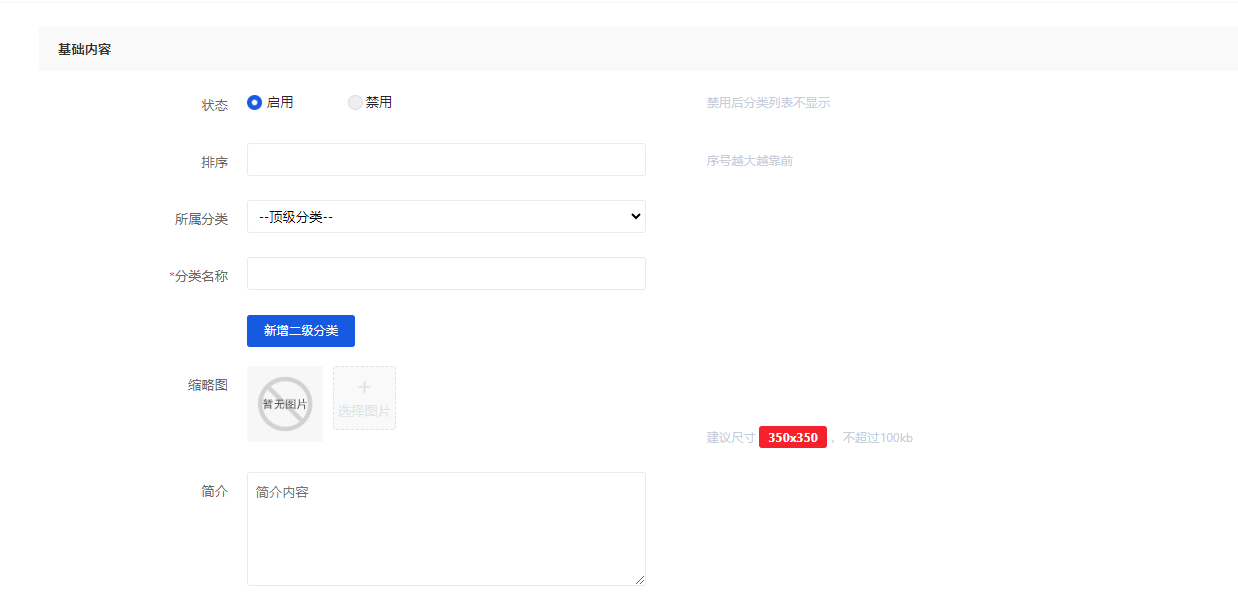The width and height of the screenshot is (1238, 602).
Task: Click inside the 简介内容 textarea
Action: coord(446,529)
